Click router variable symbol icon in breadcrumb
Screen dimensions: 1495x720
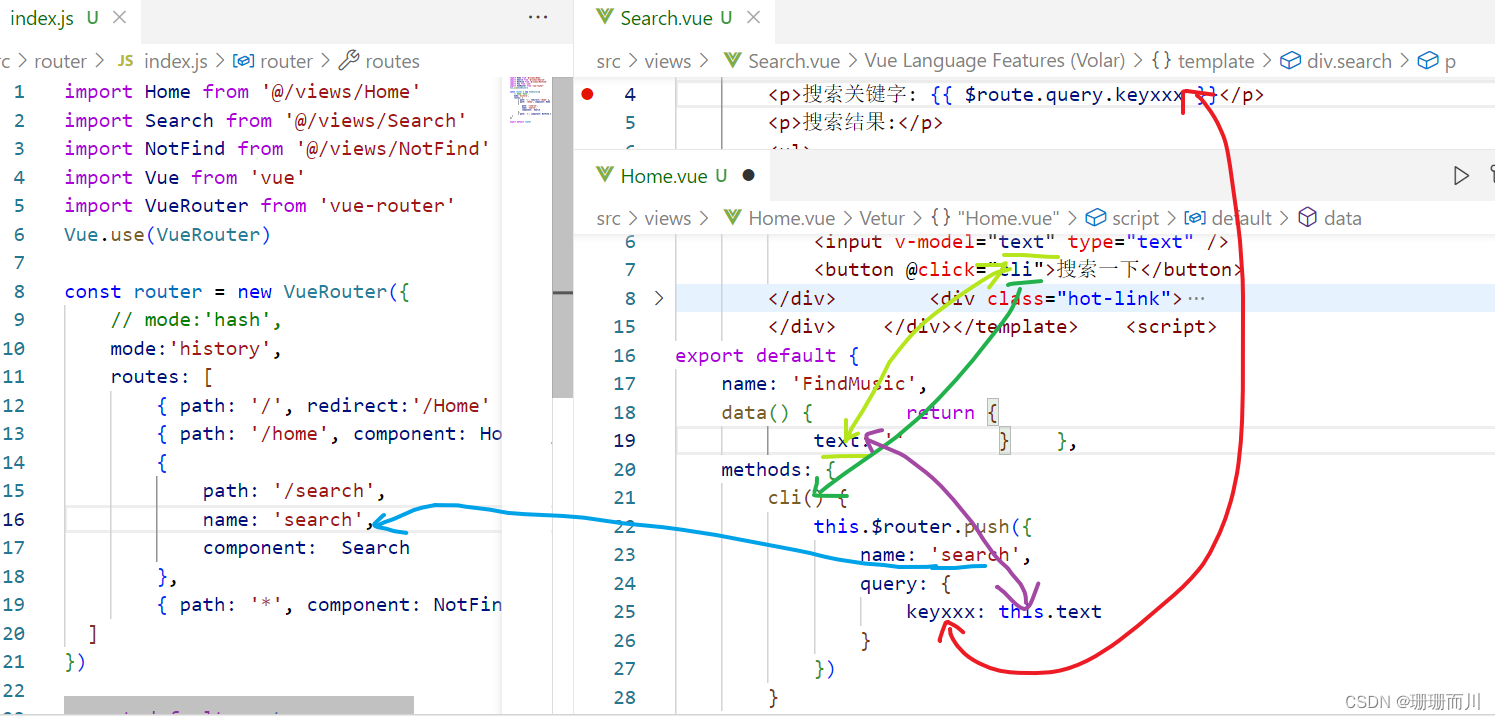[x=244, y=61]
